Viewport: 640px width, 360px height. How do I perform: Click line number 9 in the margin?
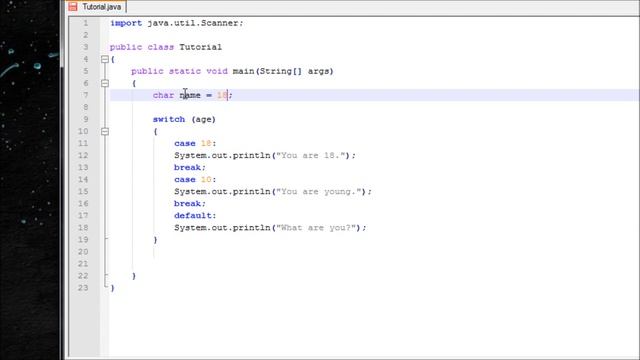pyautogui.click(x=86, y=119)
